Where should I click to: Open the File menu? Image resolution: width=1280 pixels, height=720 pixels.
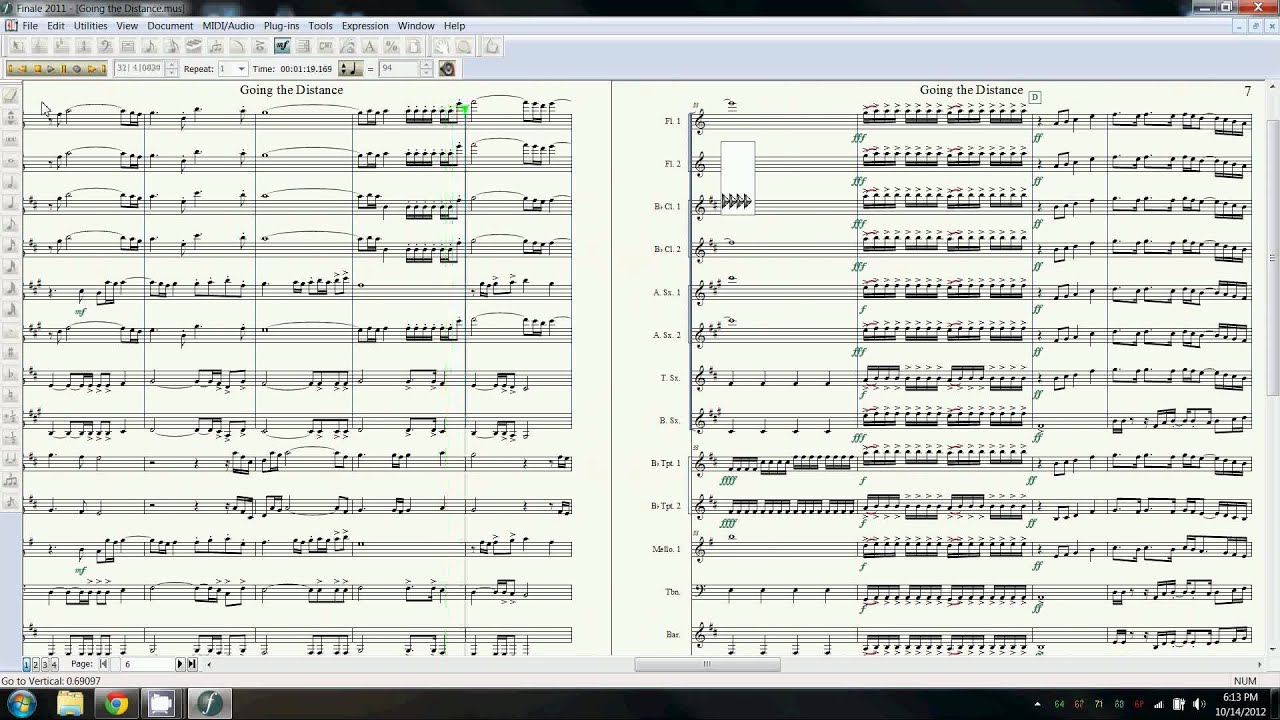[x=30, y=25]
